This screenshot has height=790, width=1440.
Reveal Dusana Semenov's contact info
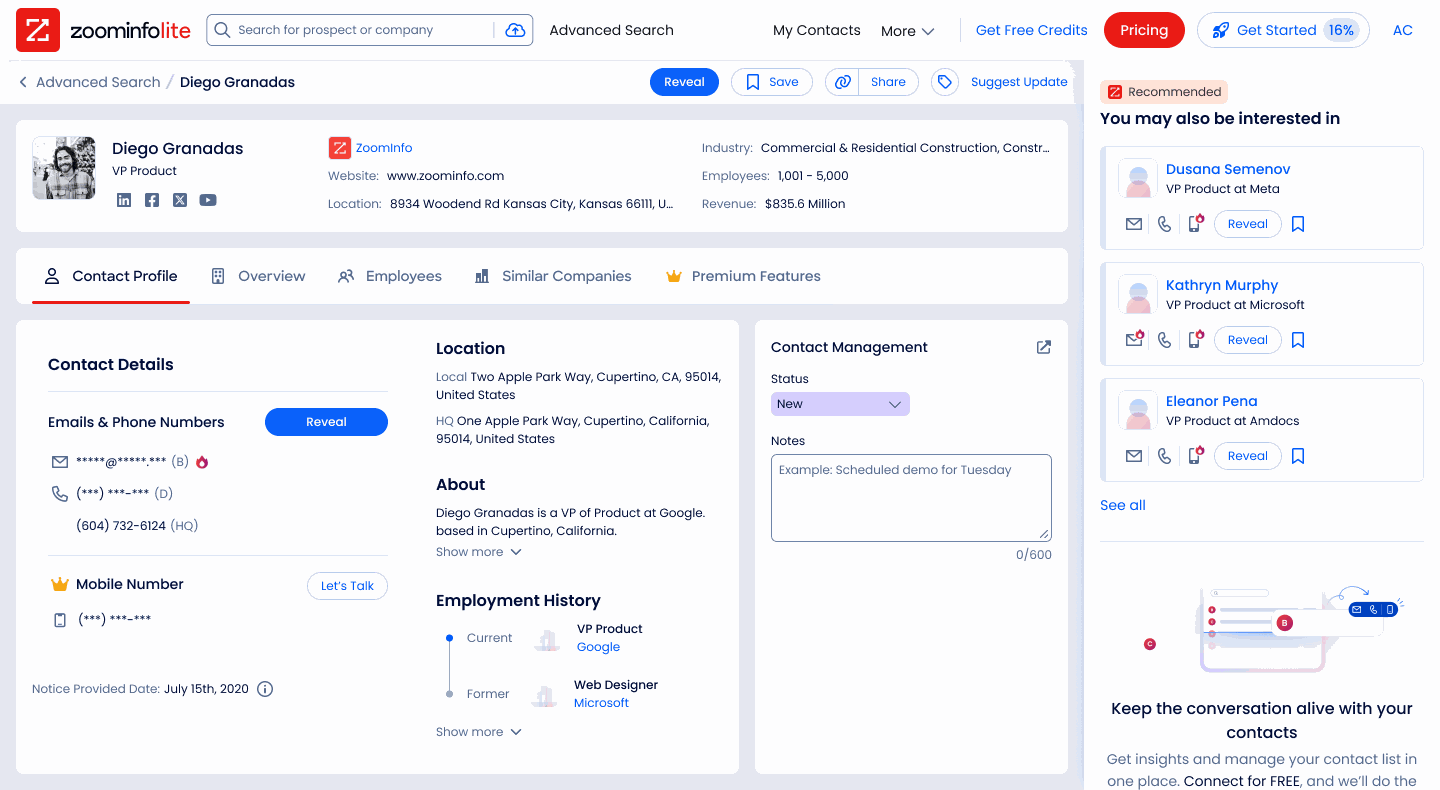tap(1247, 224)
